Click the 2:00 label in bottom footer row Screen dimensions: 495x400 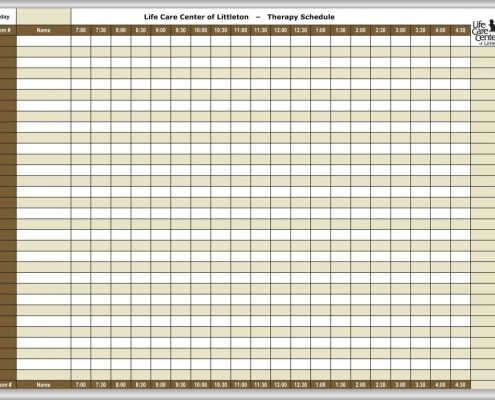[x=360, y=385]
